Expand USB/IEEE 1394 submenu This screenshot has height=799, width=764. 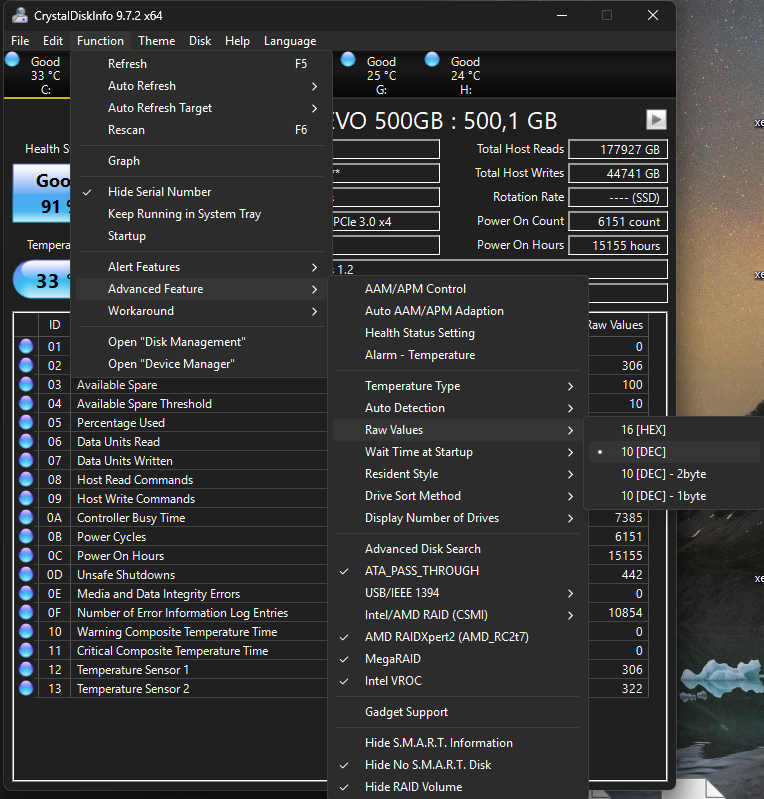pos(457,593)
